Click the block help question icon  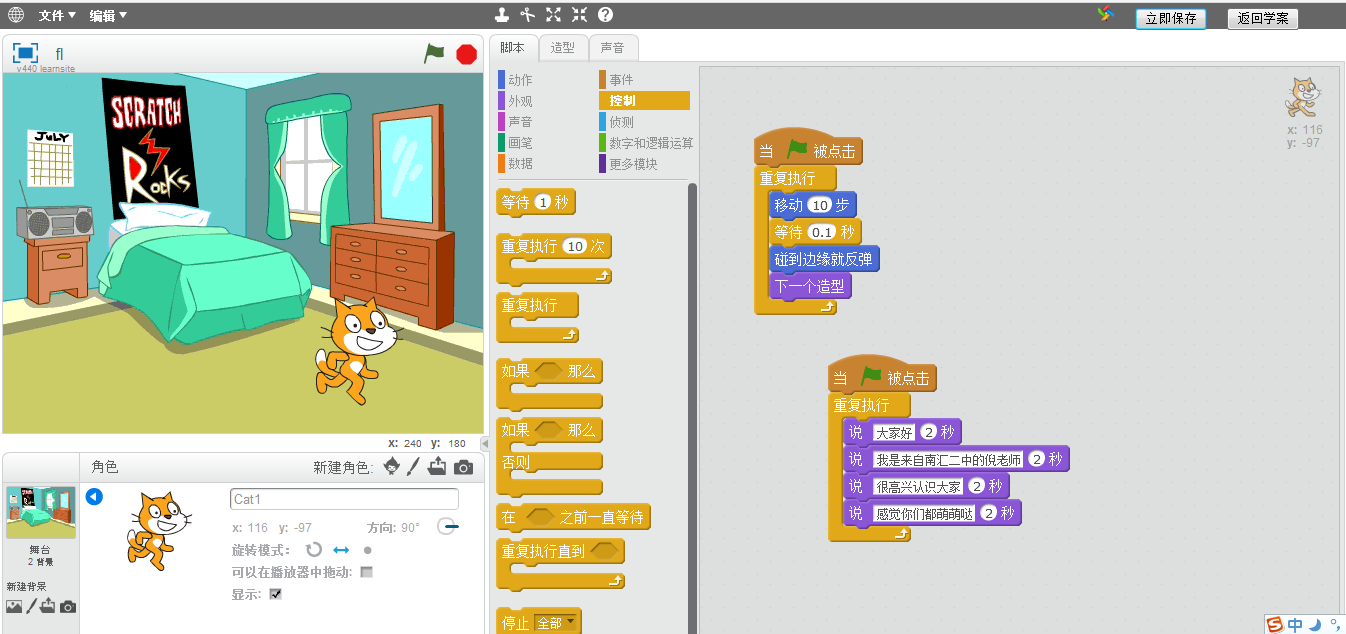(x=605, y=15)
